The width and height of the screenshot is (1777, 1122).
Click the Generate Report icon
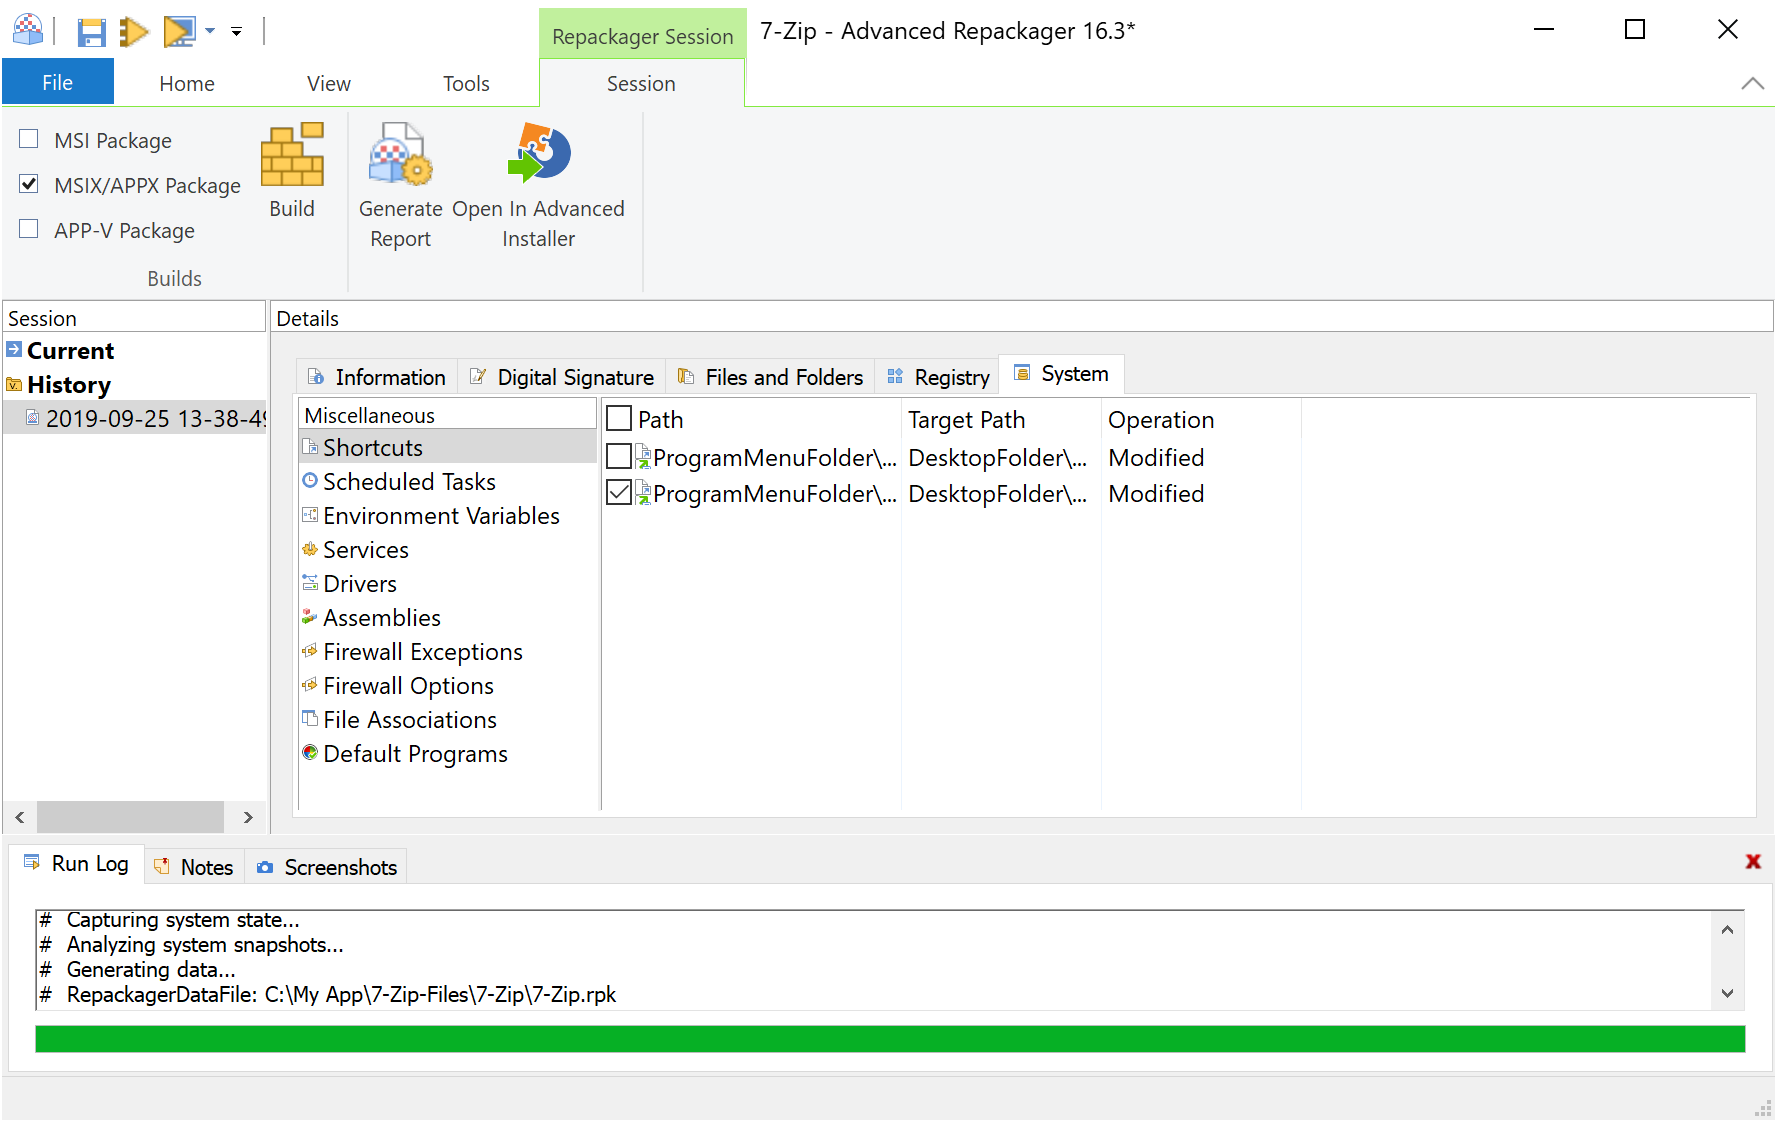coord(400,155)
